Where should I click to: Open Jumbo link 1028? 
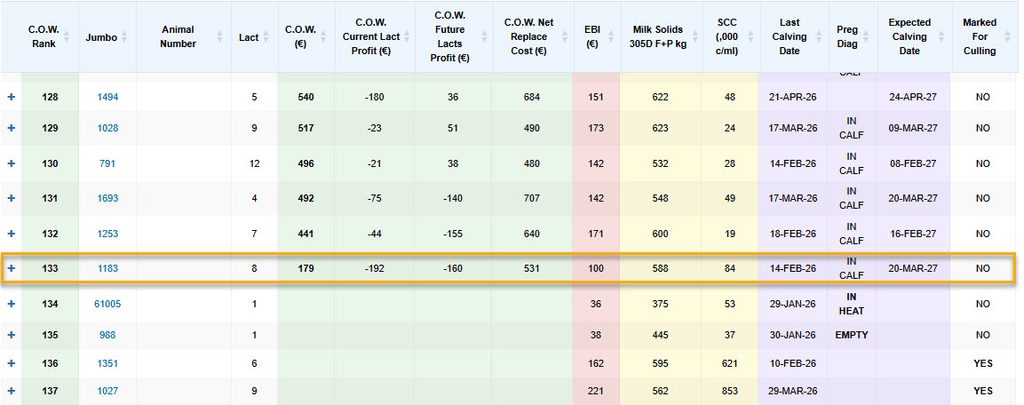coord(108,128)
